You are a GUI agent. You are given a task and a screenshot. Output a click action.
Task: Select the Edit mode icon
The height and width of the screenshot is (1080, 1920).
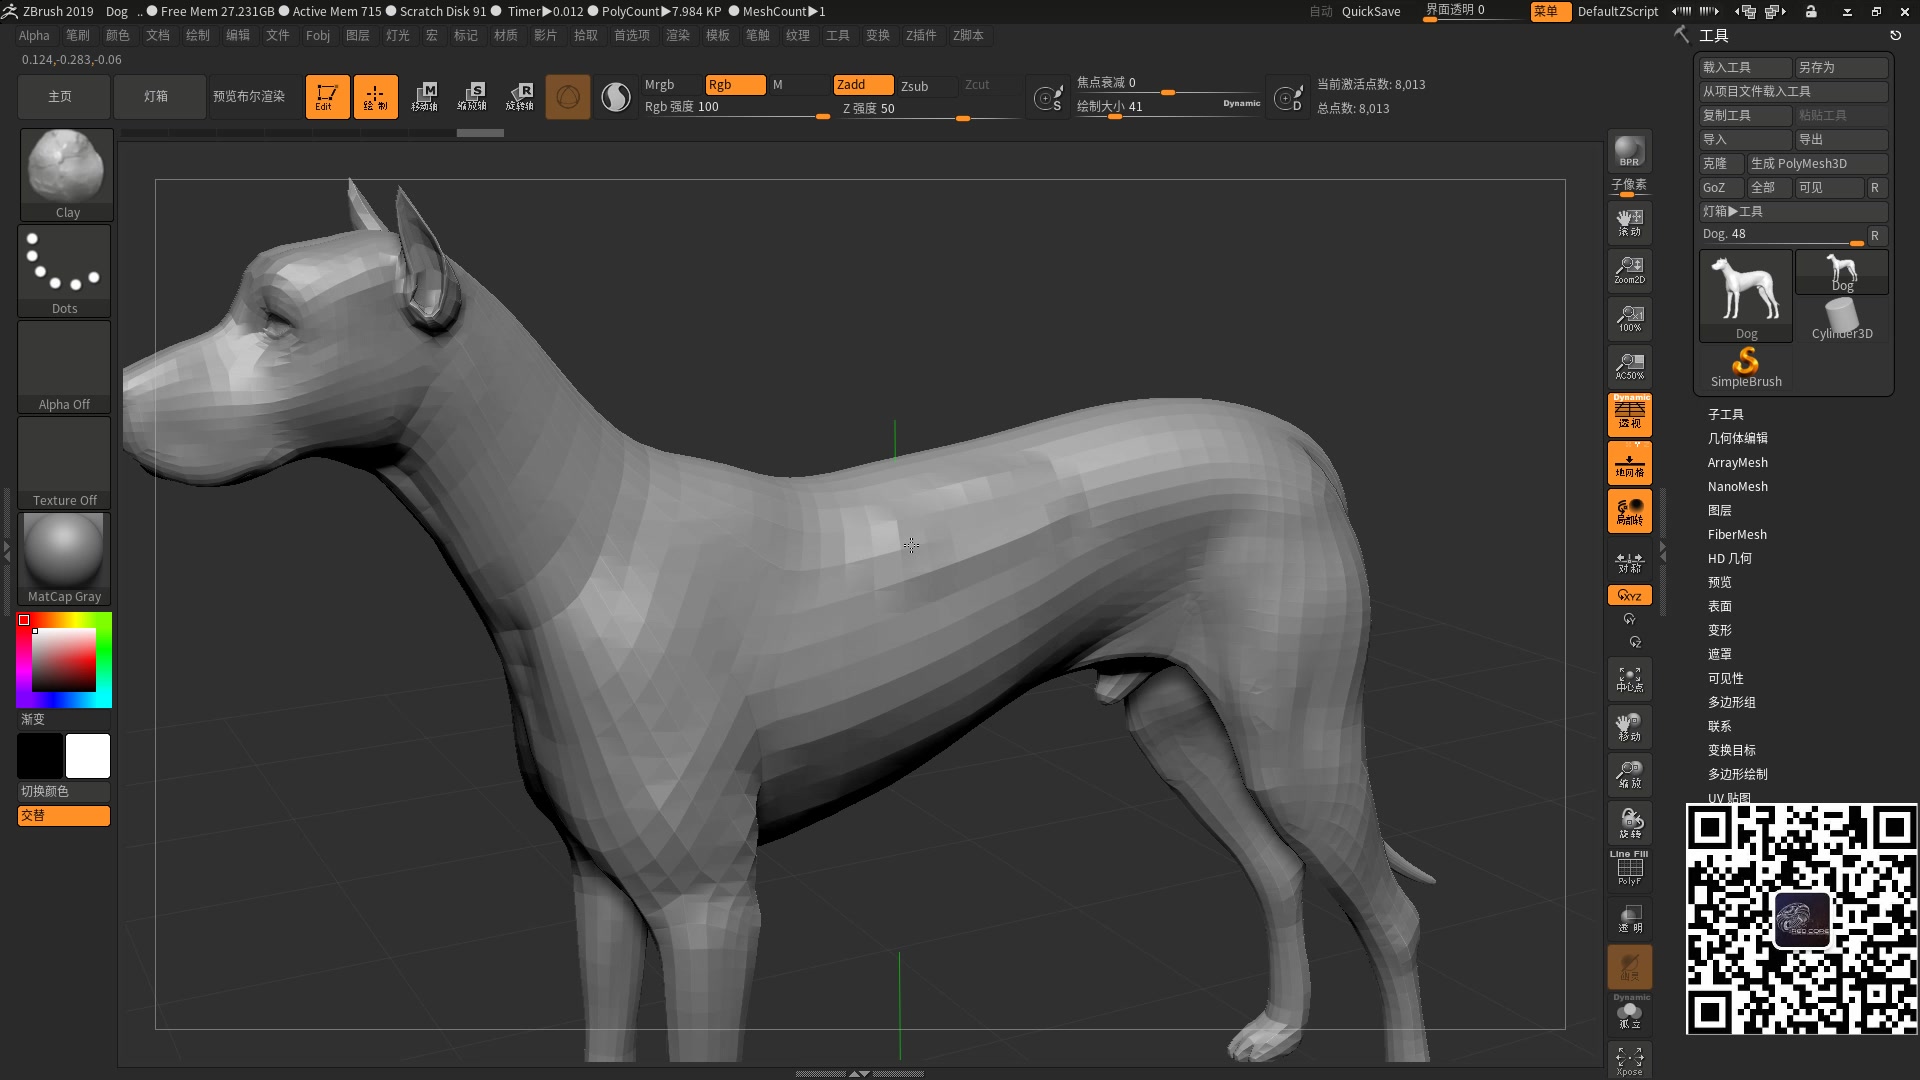[x=327, y=97]
